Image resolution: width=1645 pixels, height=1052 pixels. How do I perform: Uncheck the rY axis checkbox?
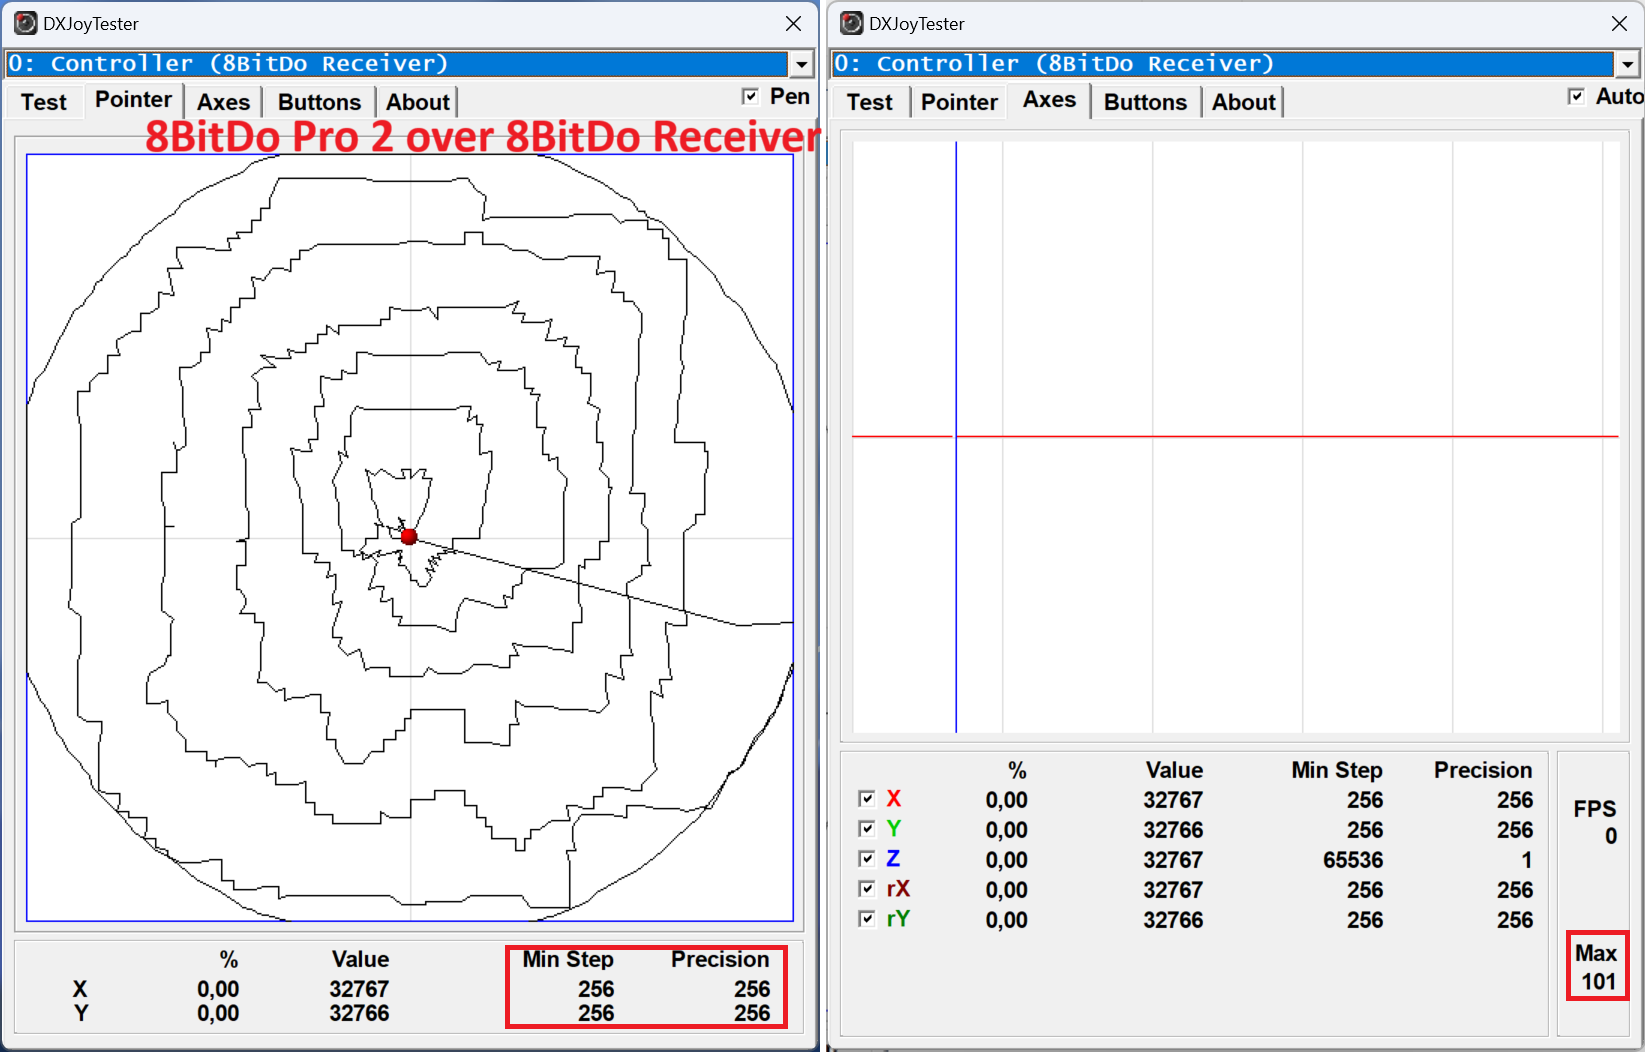[x=866, y=919]
